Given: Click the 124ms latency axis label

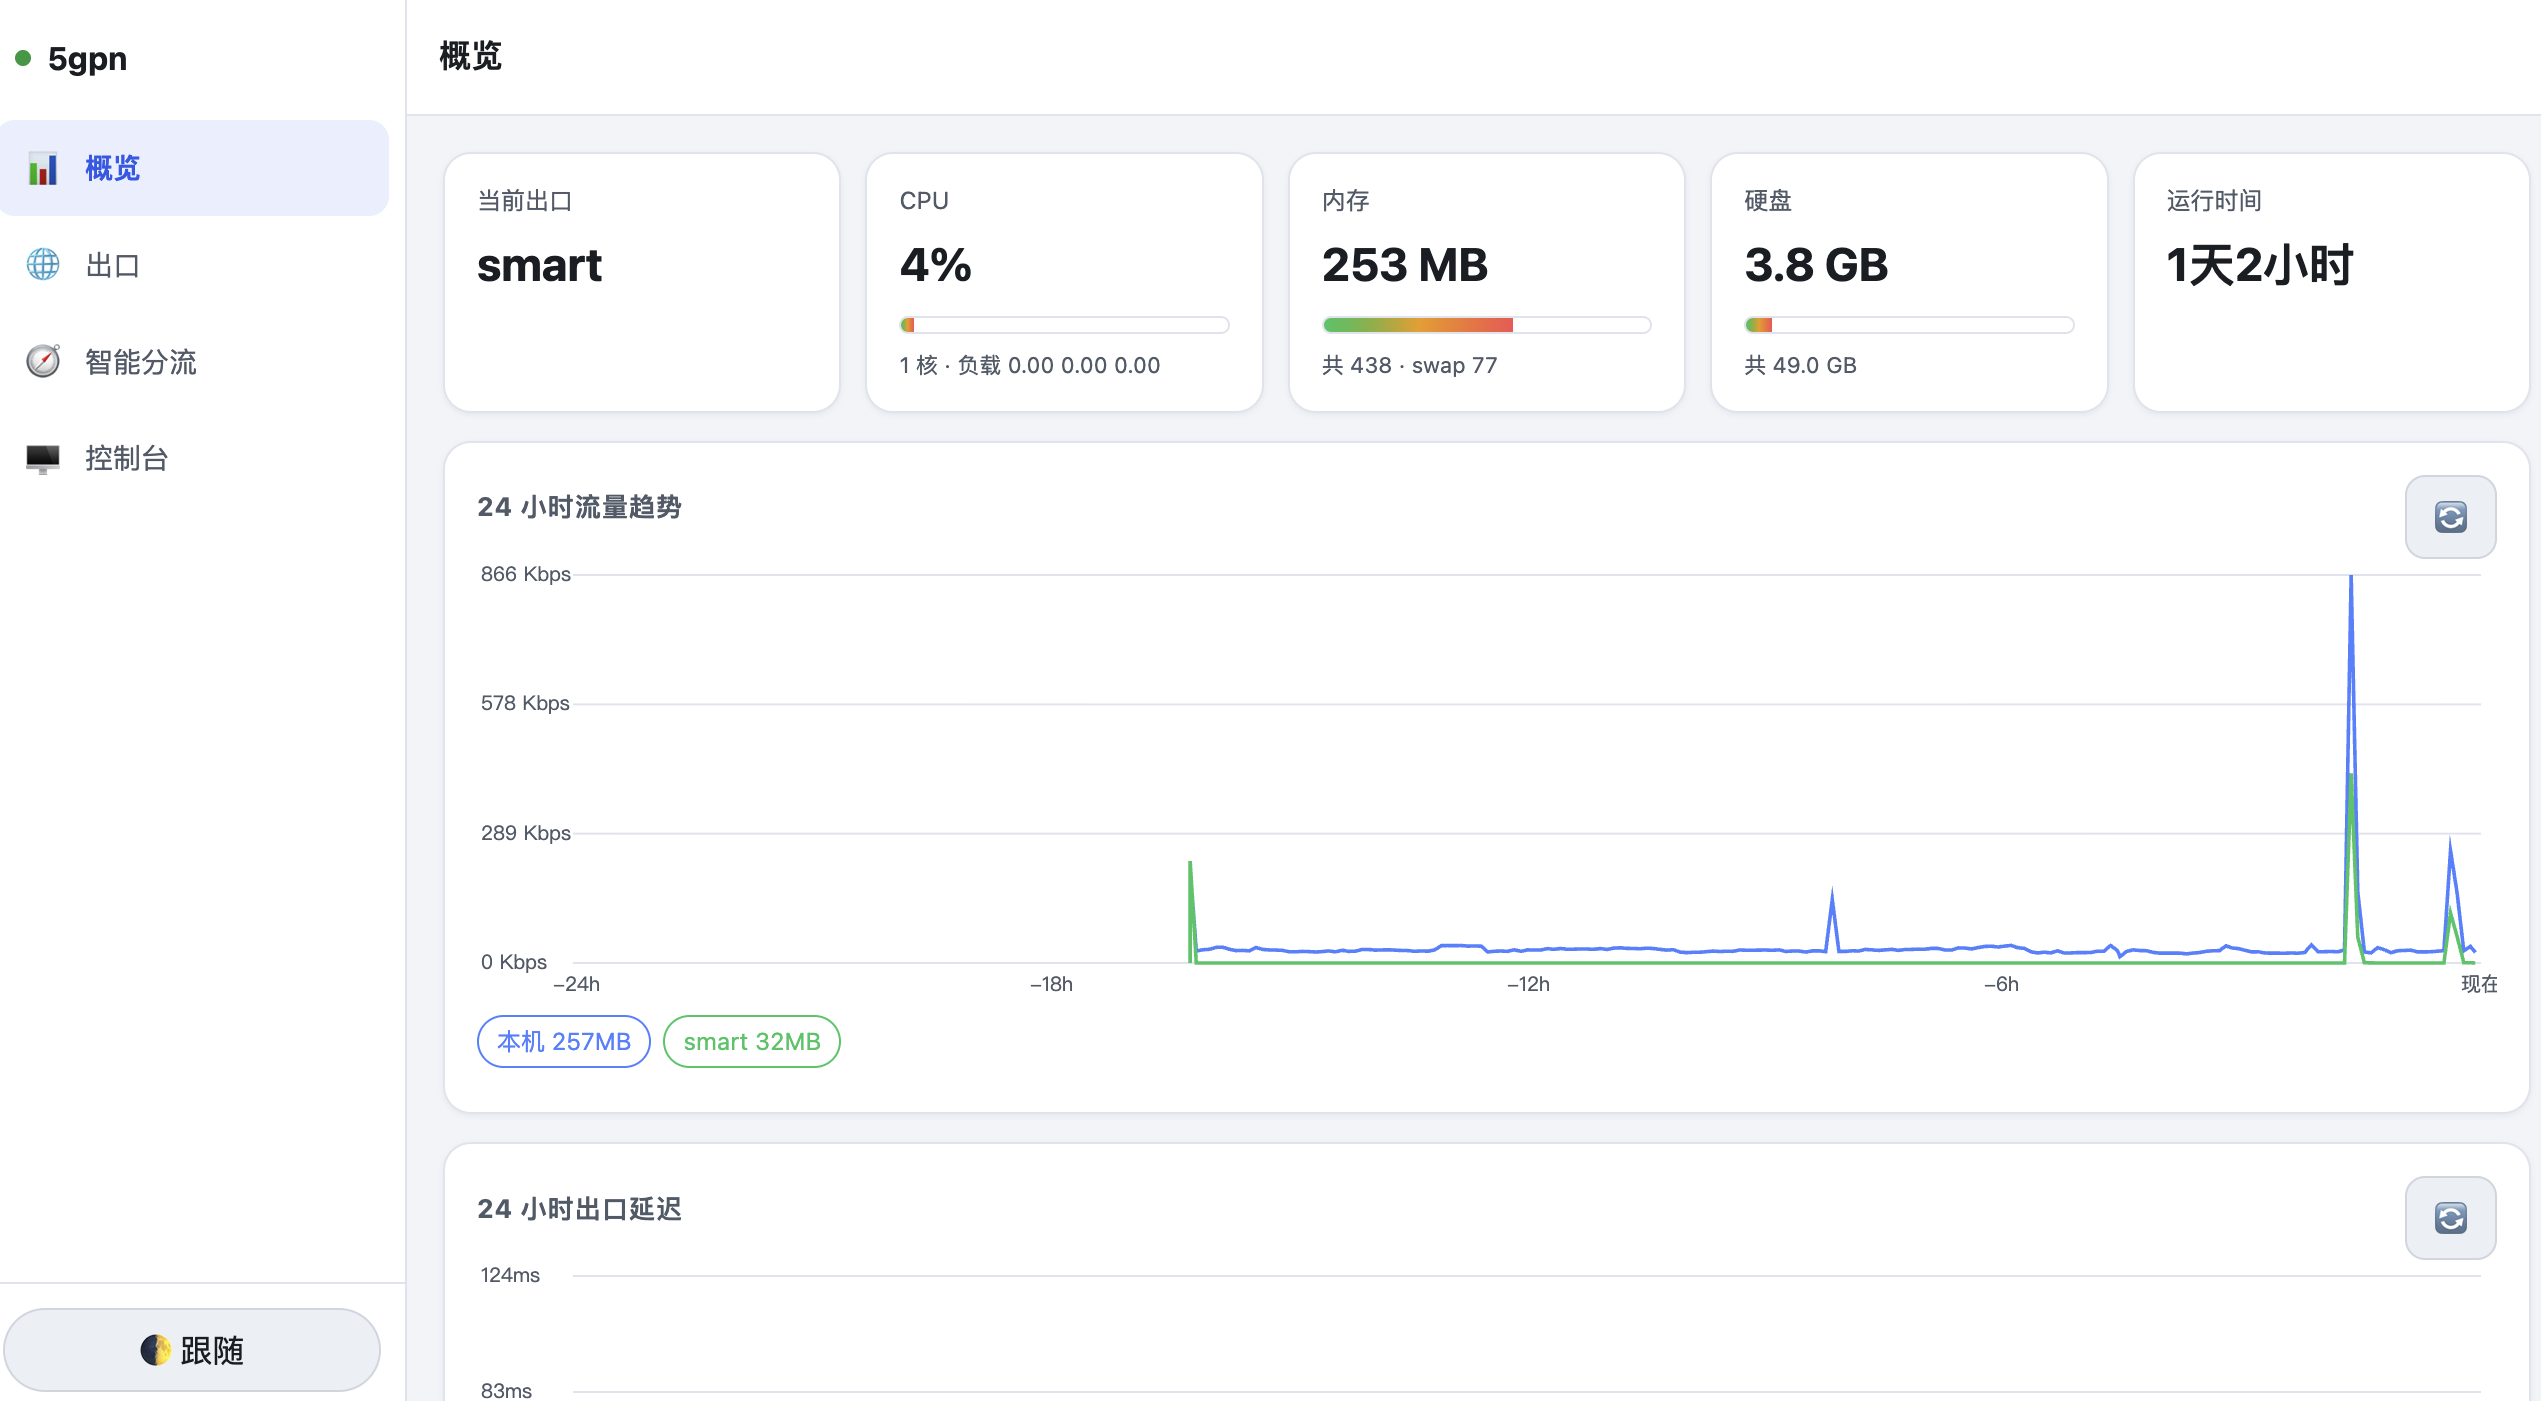Looking at the screenshot, I should point(510,1275).
